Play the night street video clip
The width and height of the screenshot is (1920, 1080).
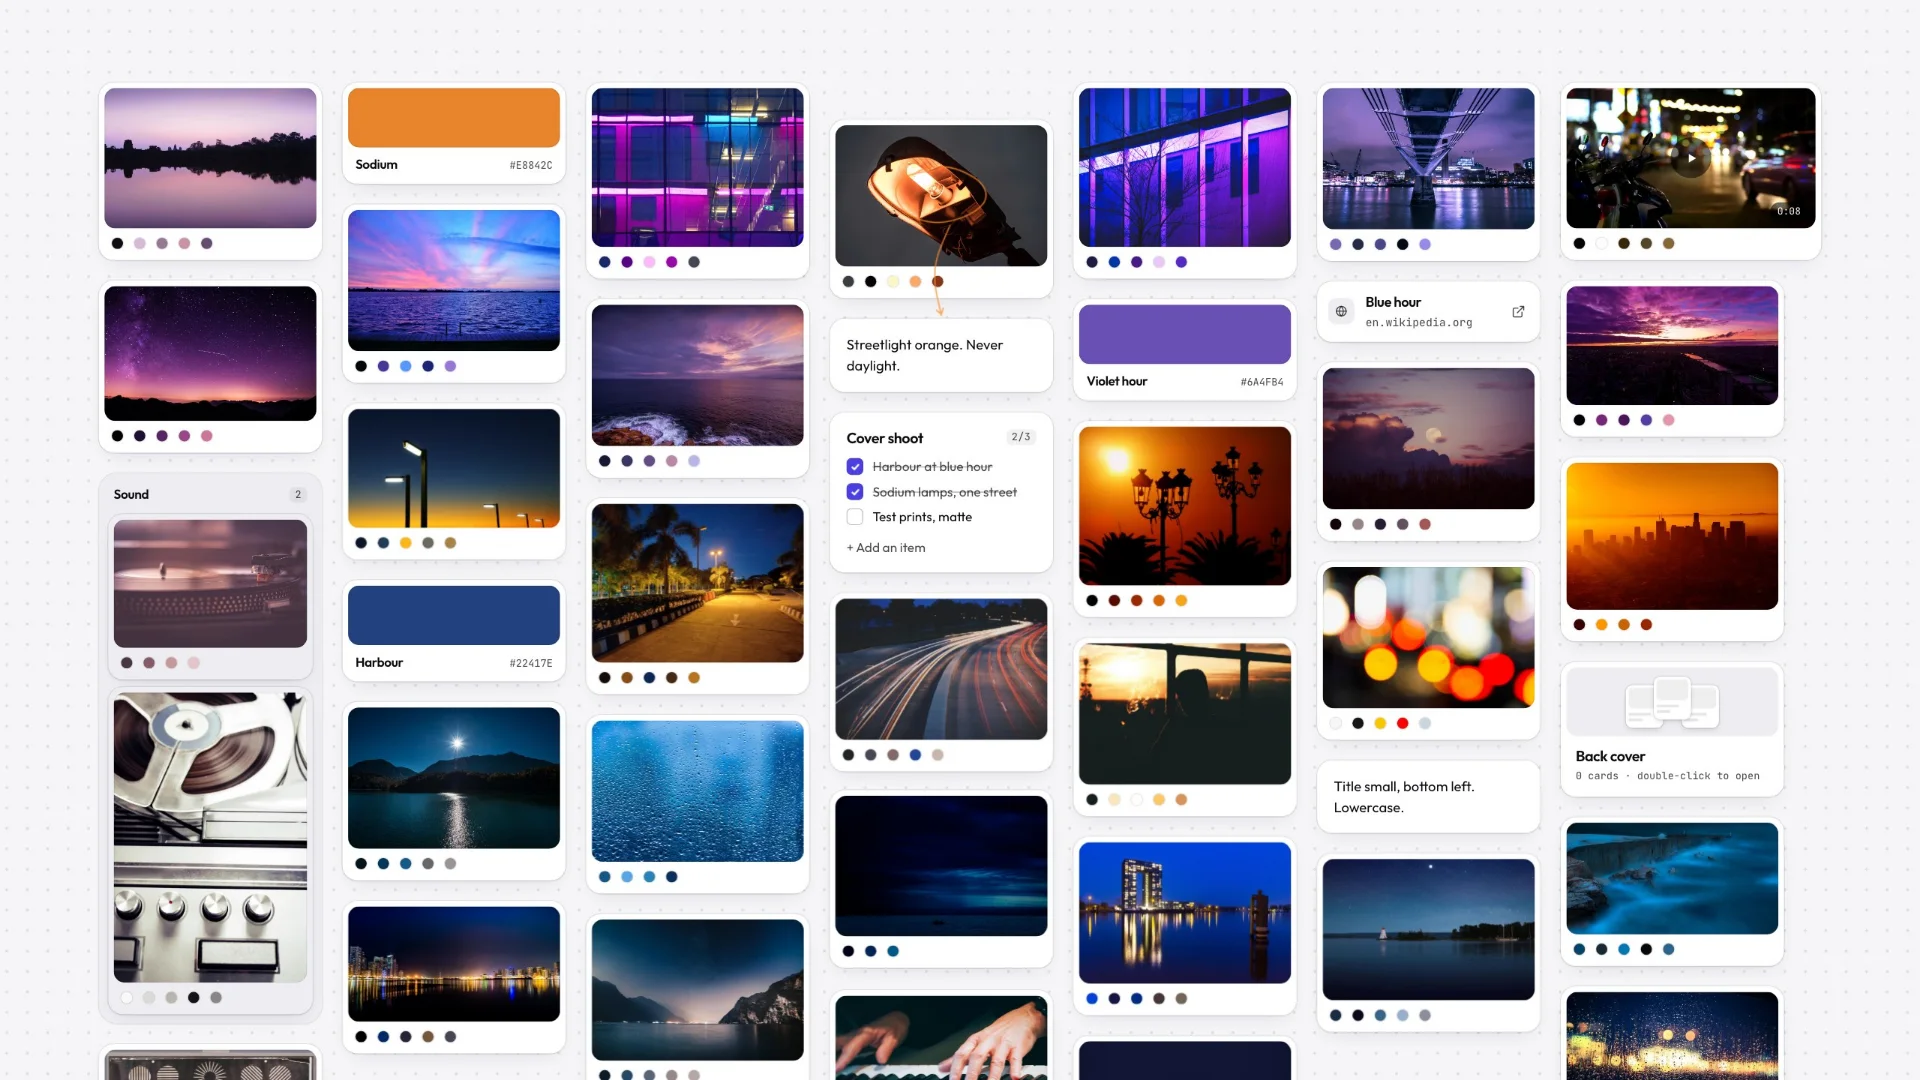[1691, 158]
